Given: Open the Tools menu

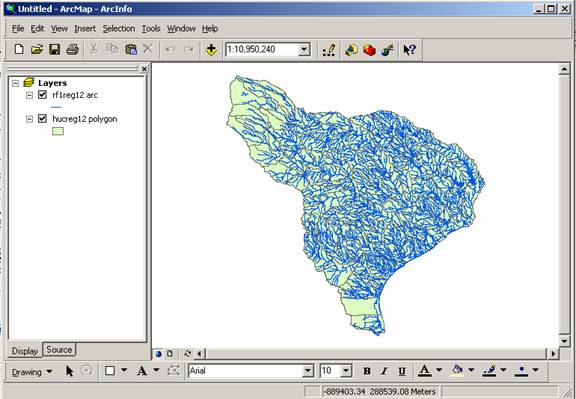Looking at the screenshot, I should (151, 29).
